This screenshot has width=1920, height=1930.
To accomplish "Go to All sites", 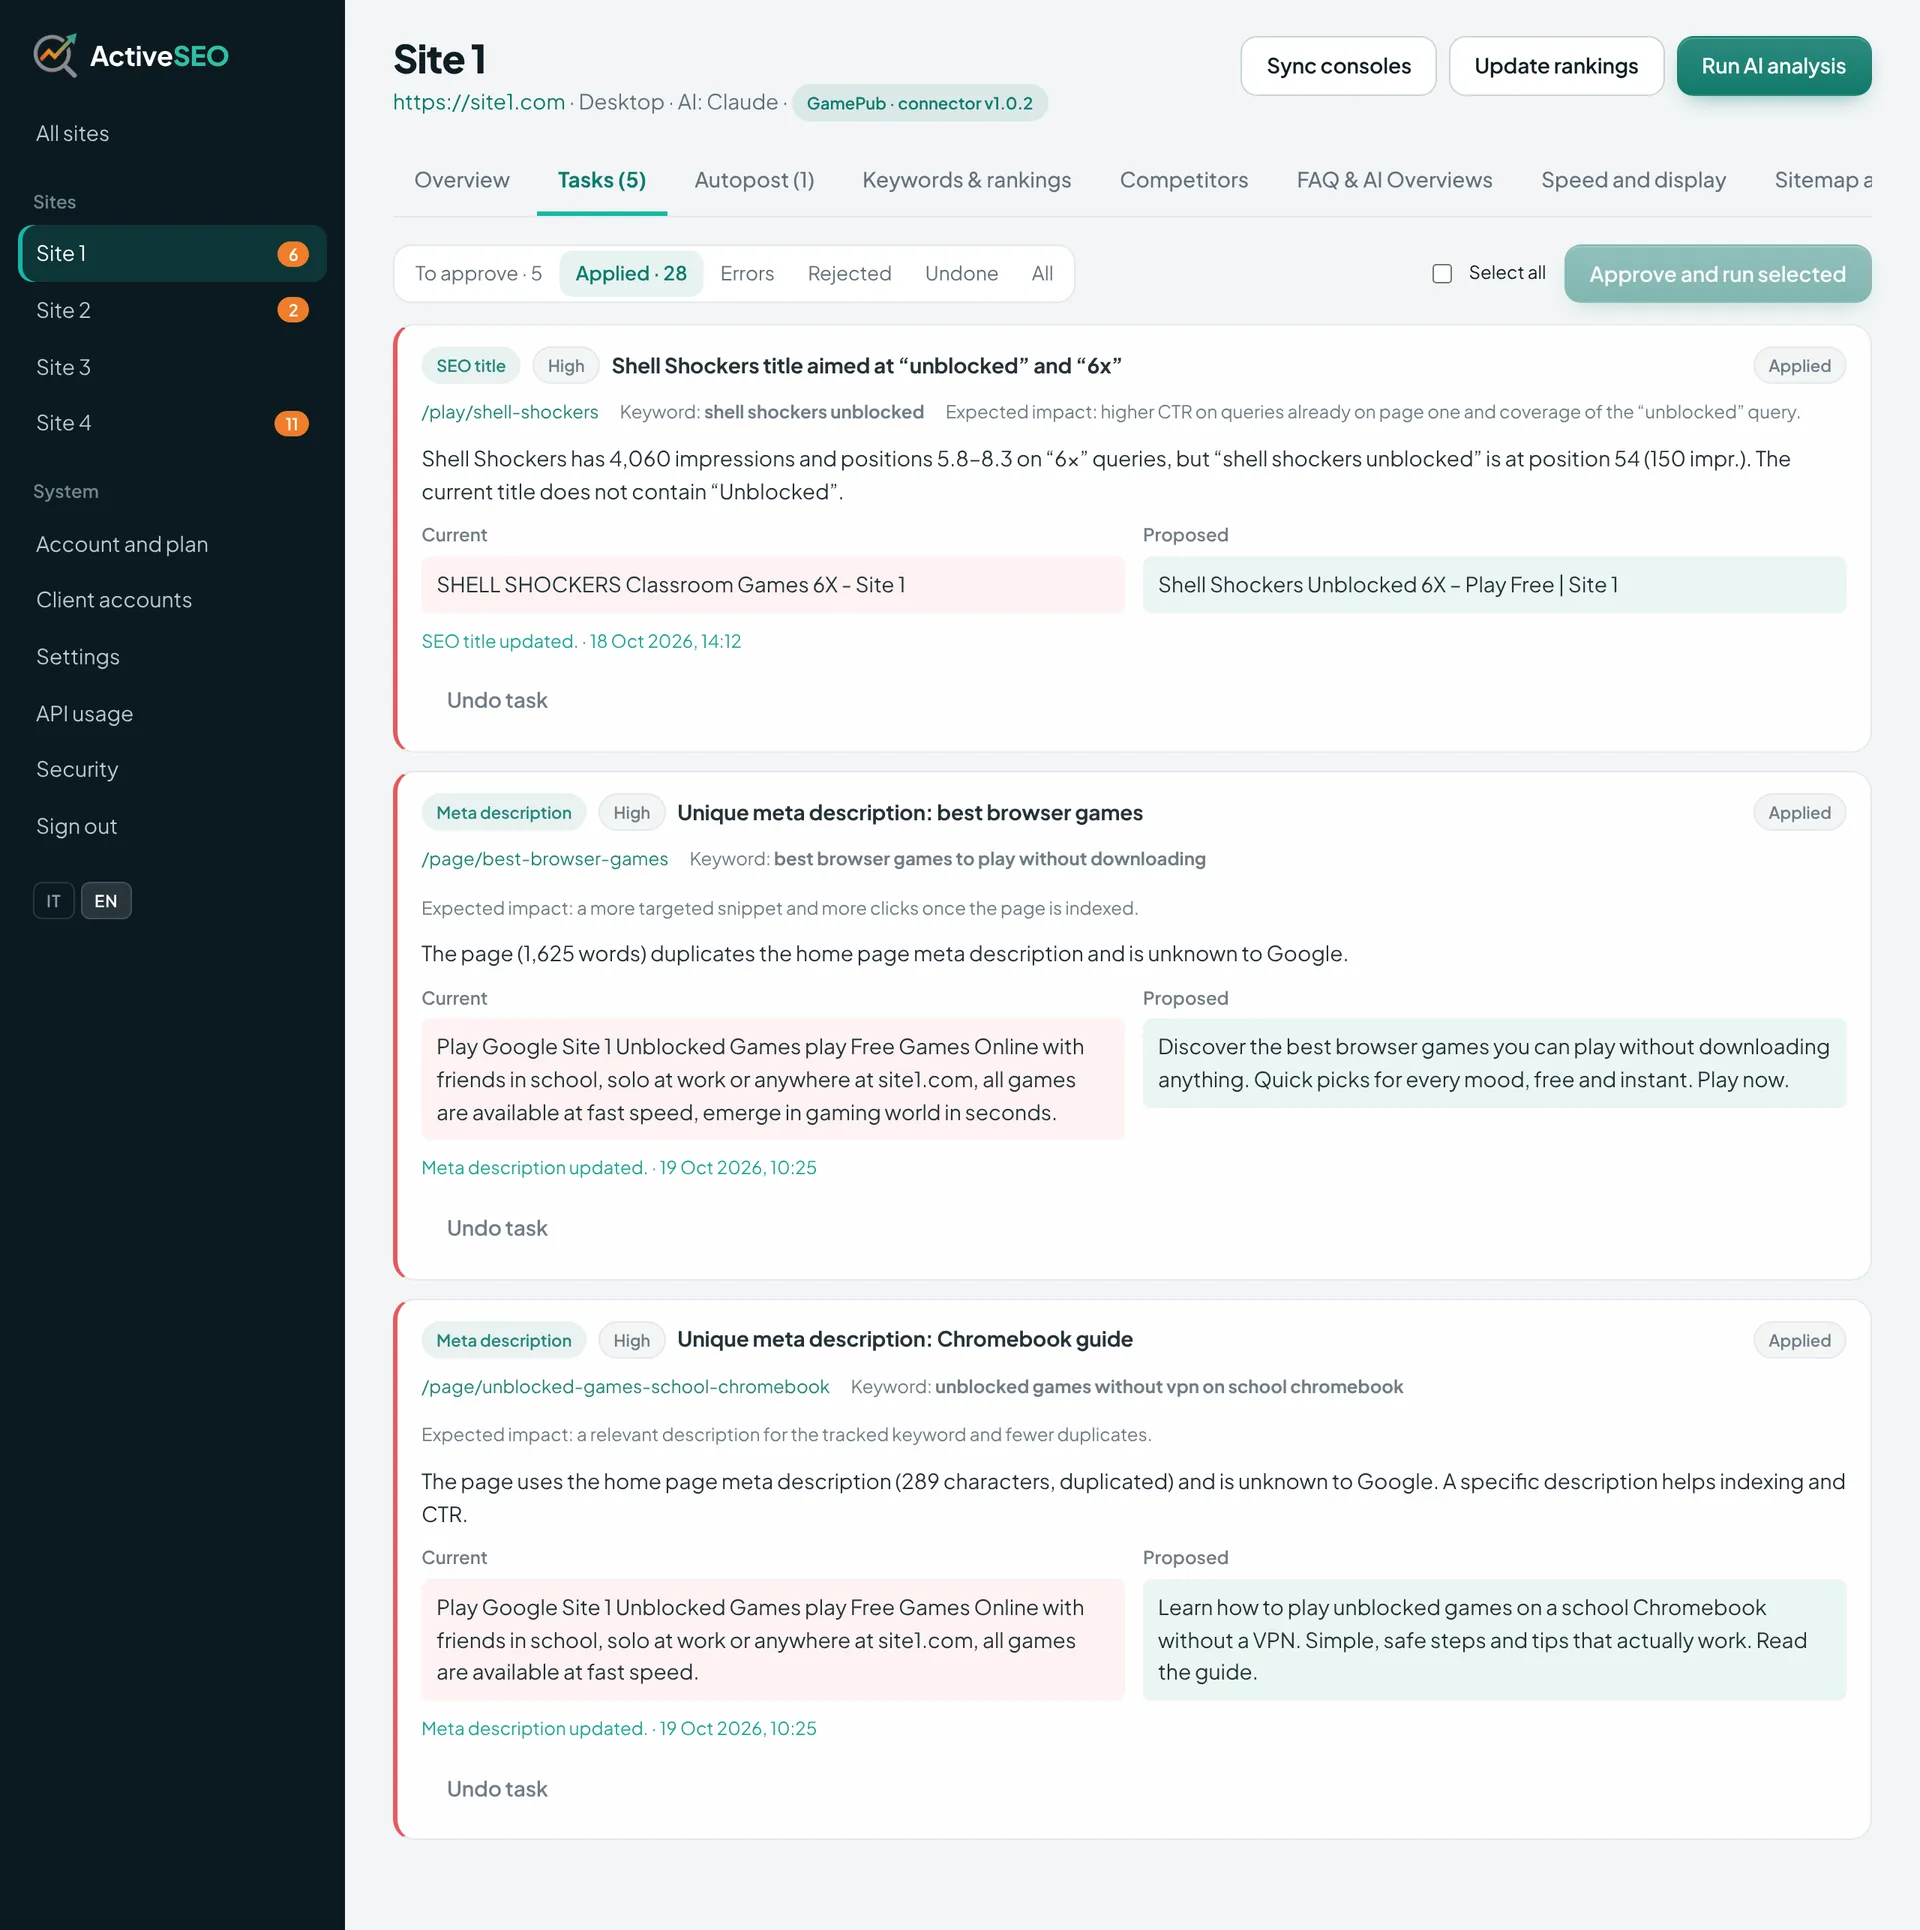I will tap(172, 134).
